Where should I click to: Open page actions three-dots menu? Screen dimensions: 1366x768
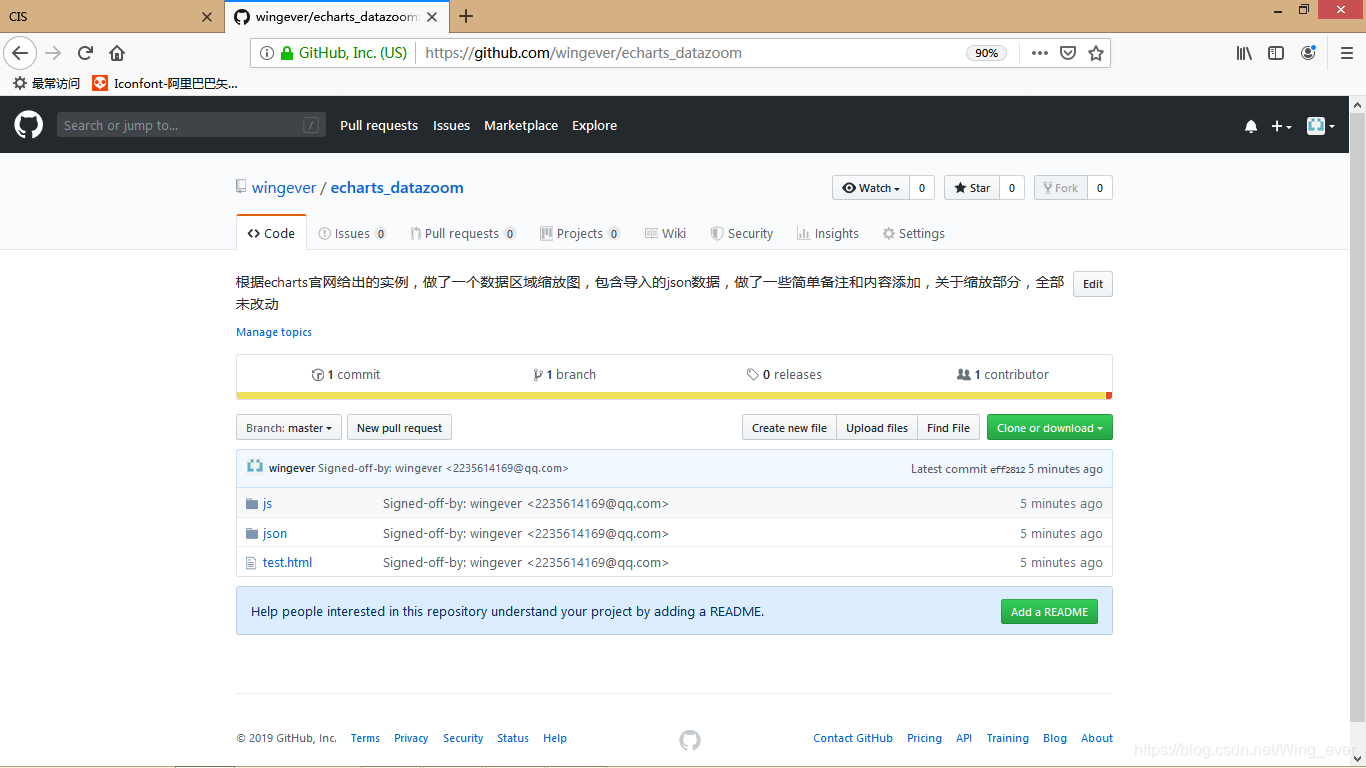coord(1040,53)
